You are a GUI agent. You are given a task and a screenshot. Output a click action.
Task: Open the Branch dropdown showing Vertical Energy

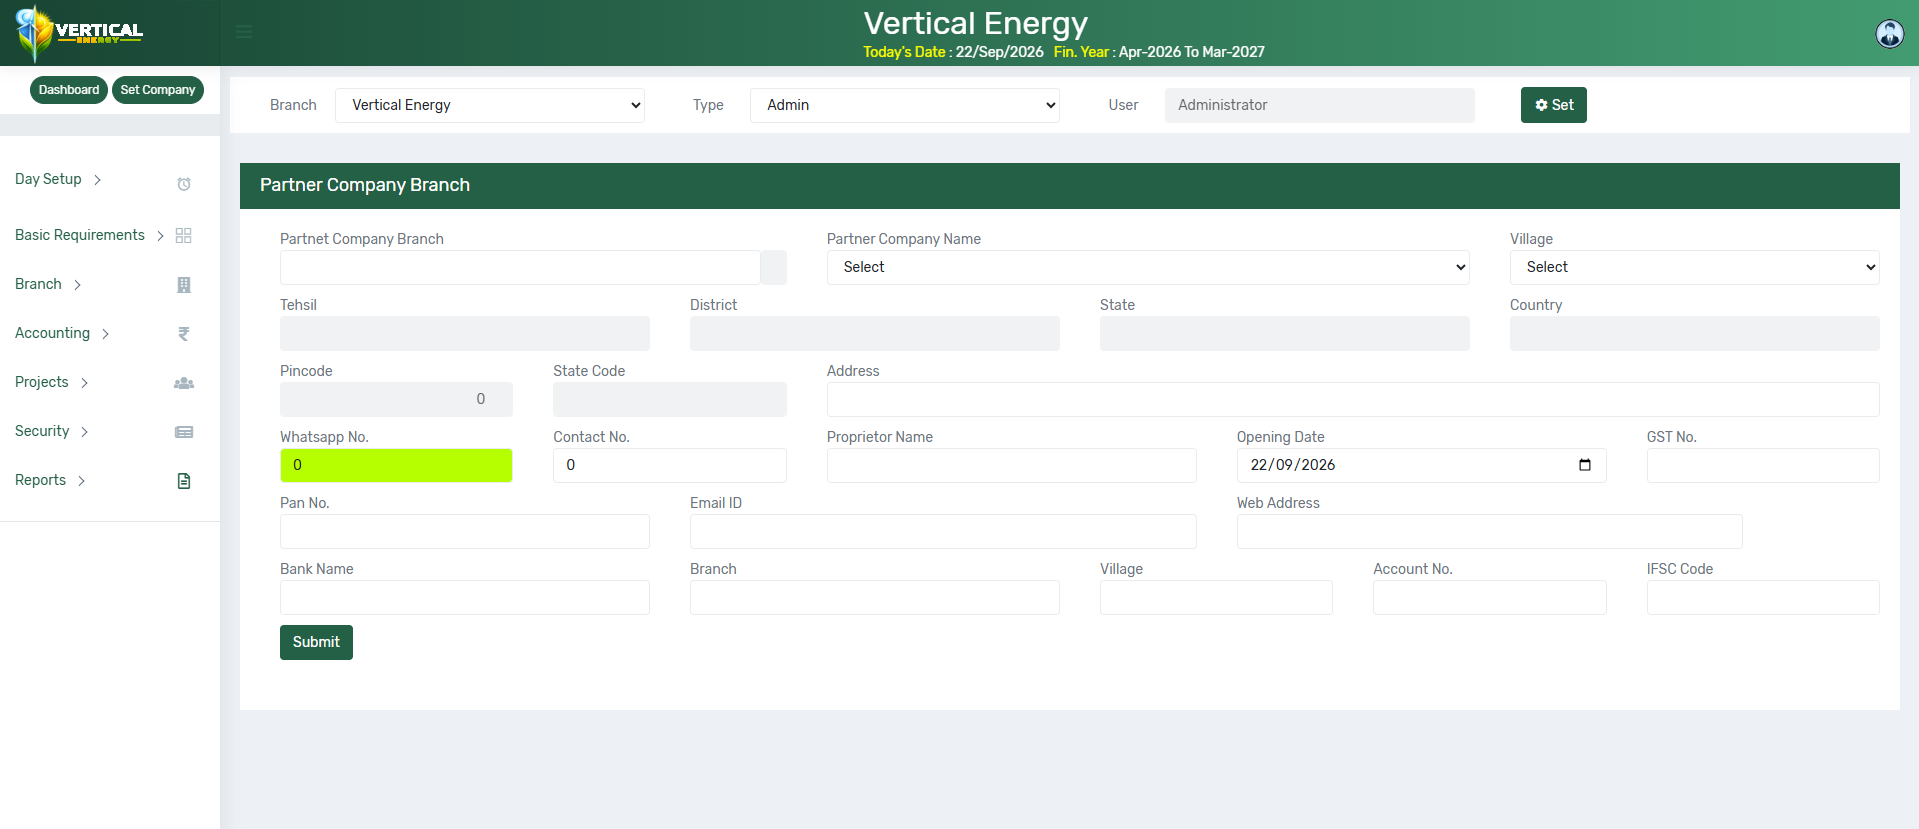(490, 105)
